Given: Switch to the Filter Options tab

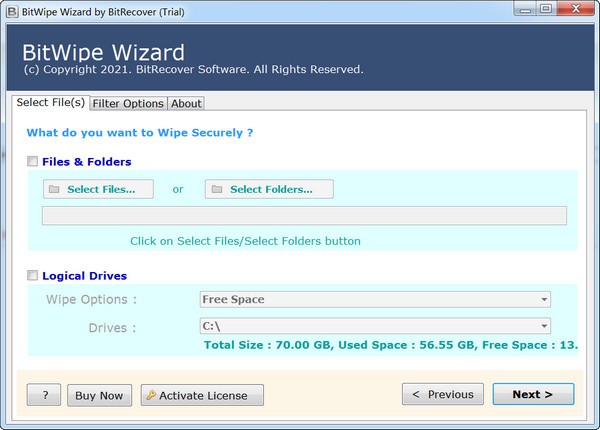Looking at the screenshot, I should pos(128,103).
